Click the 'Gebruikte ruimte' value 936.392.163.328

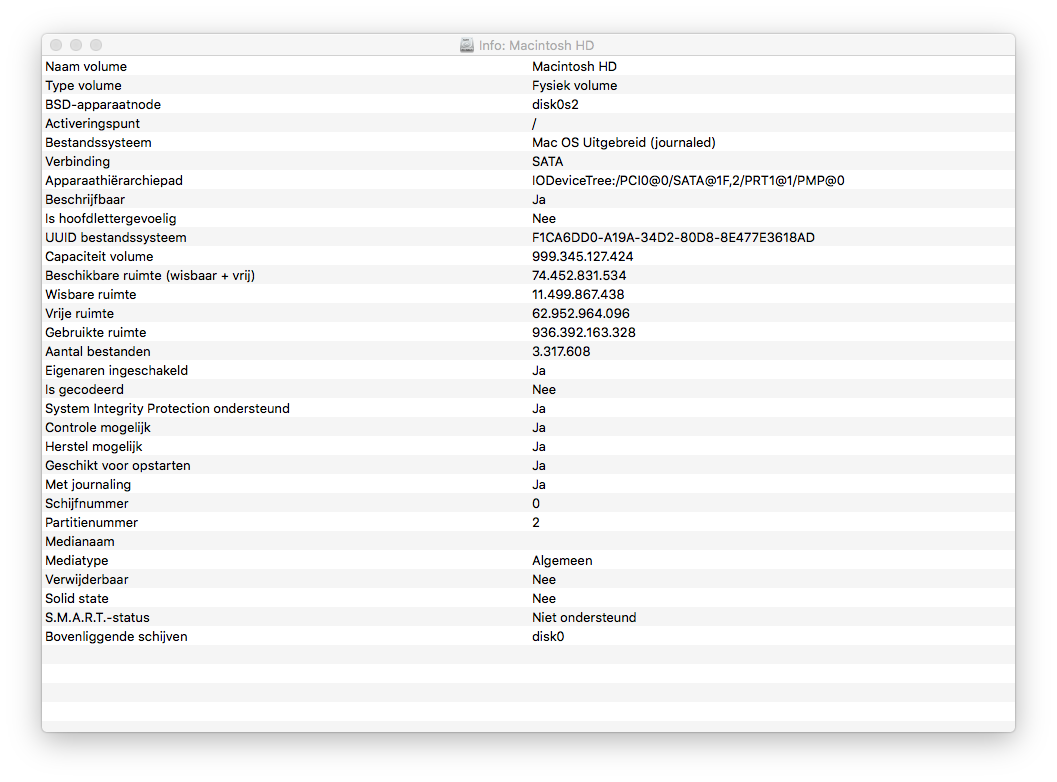584,332
